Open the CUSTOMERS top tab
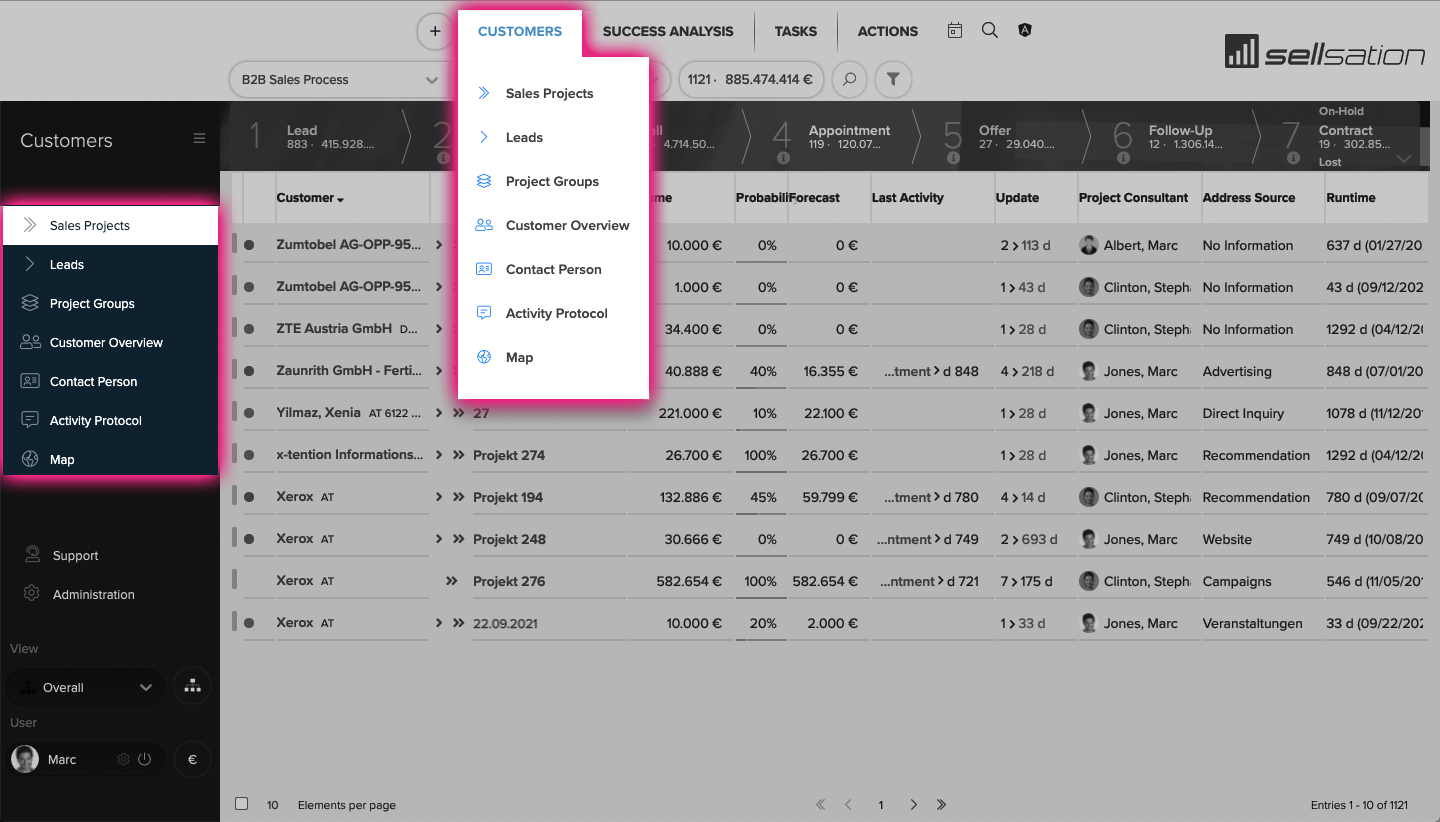This screenshot has height=822, width=1440. pos(520,31)
